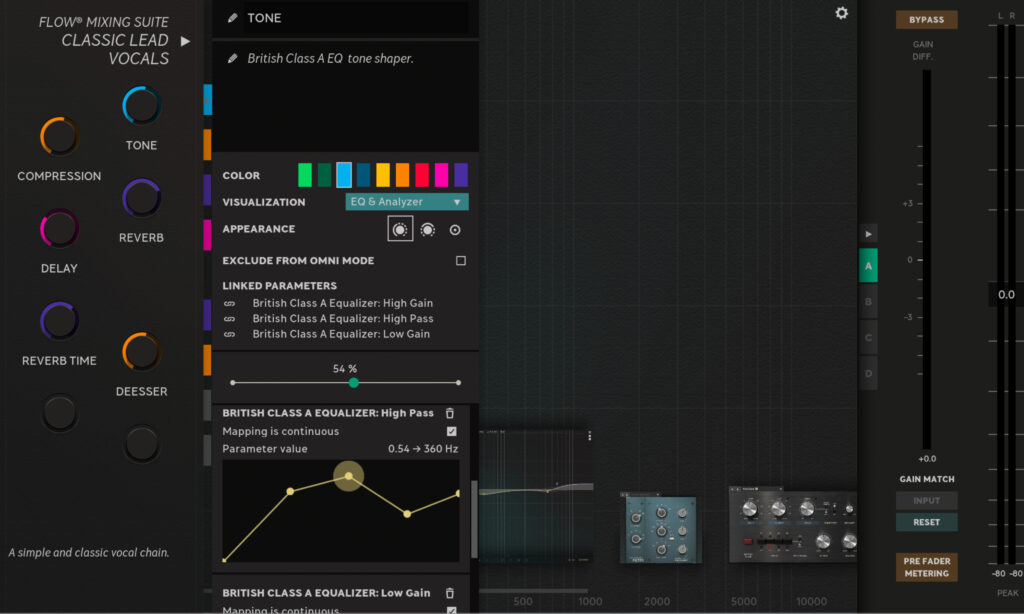Click the play arrow beside Classic Lead Vocals
This screenshot has width=1024, height=614.
[x=185, y=41]
